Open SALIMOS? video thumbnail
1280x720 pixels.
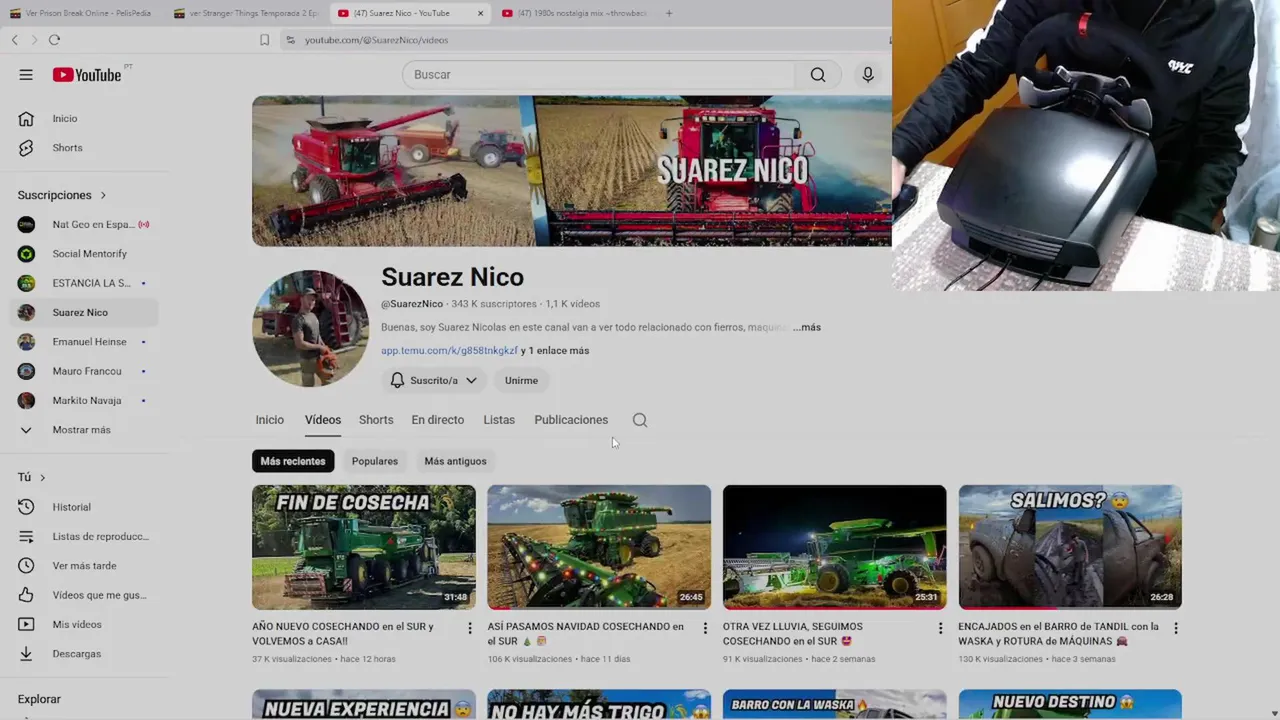(x=1070, y=547)
